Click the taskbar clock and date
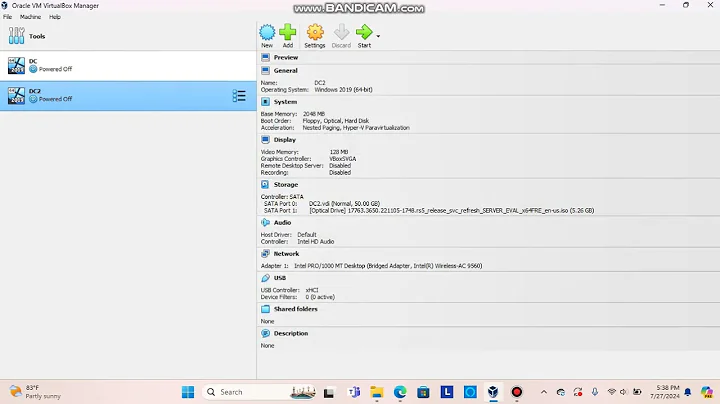This screenshot has height=404, width=720. (x=665, y=392)
